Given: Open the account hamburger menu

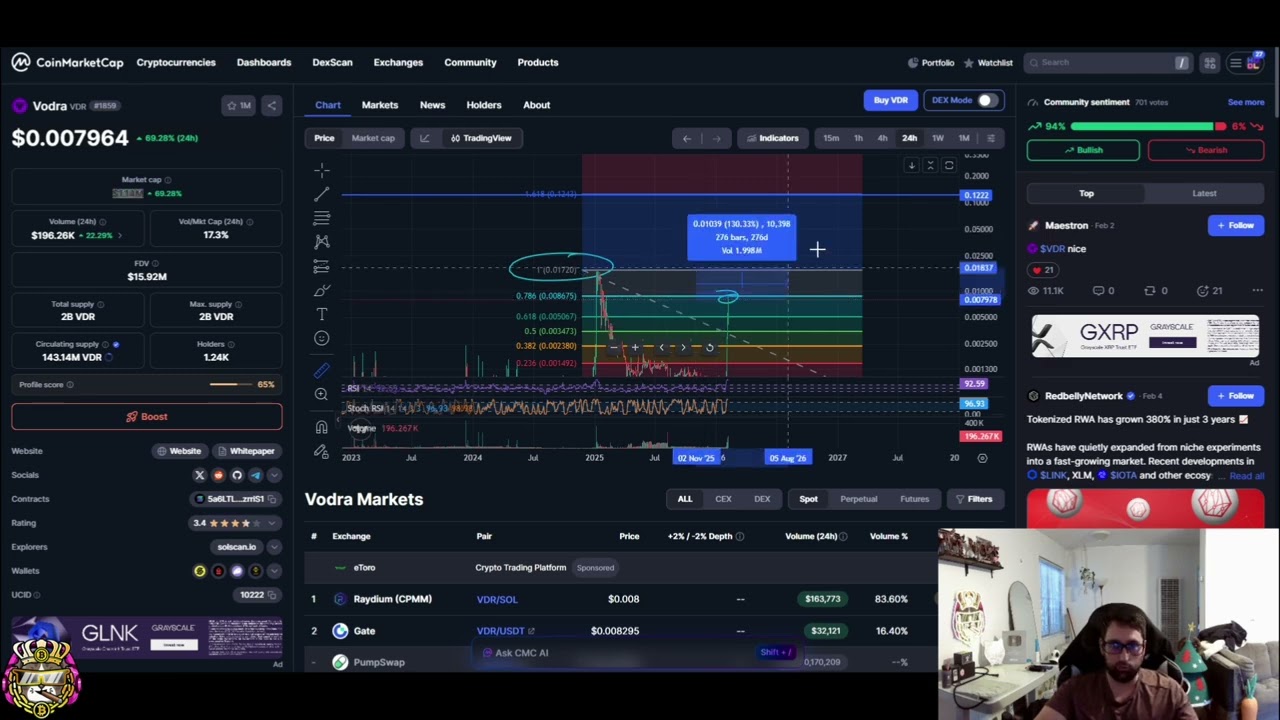Looking at the screenshot, I should (x=1236, y=63).
